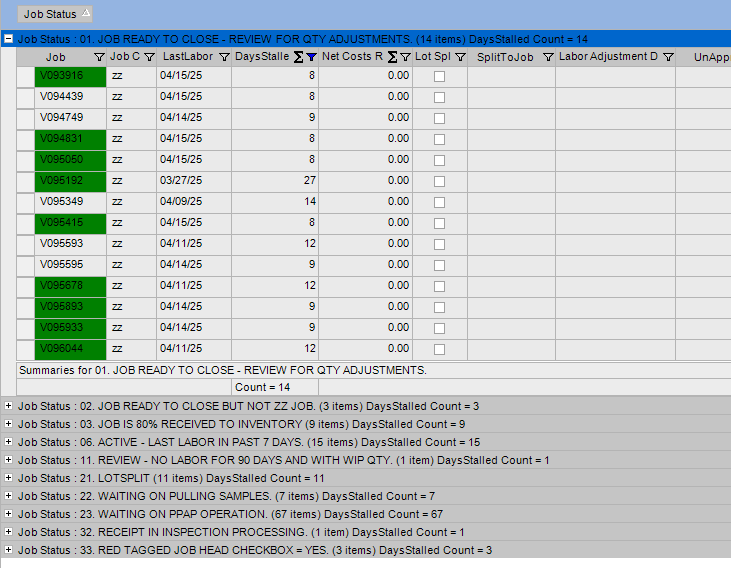Toggle Lot Split checkbox for V095933
Viewport: 731px width, 568px height.
439,328
